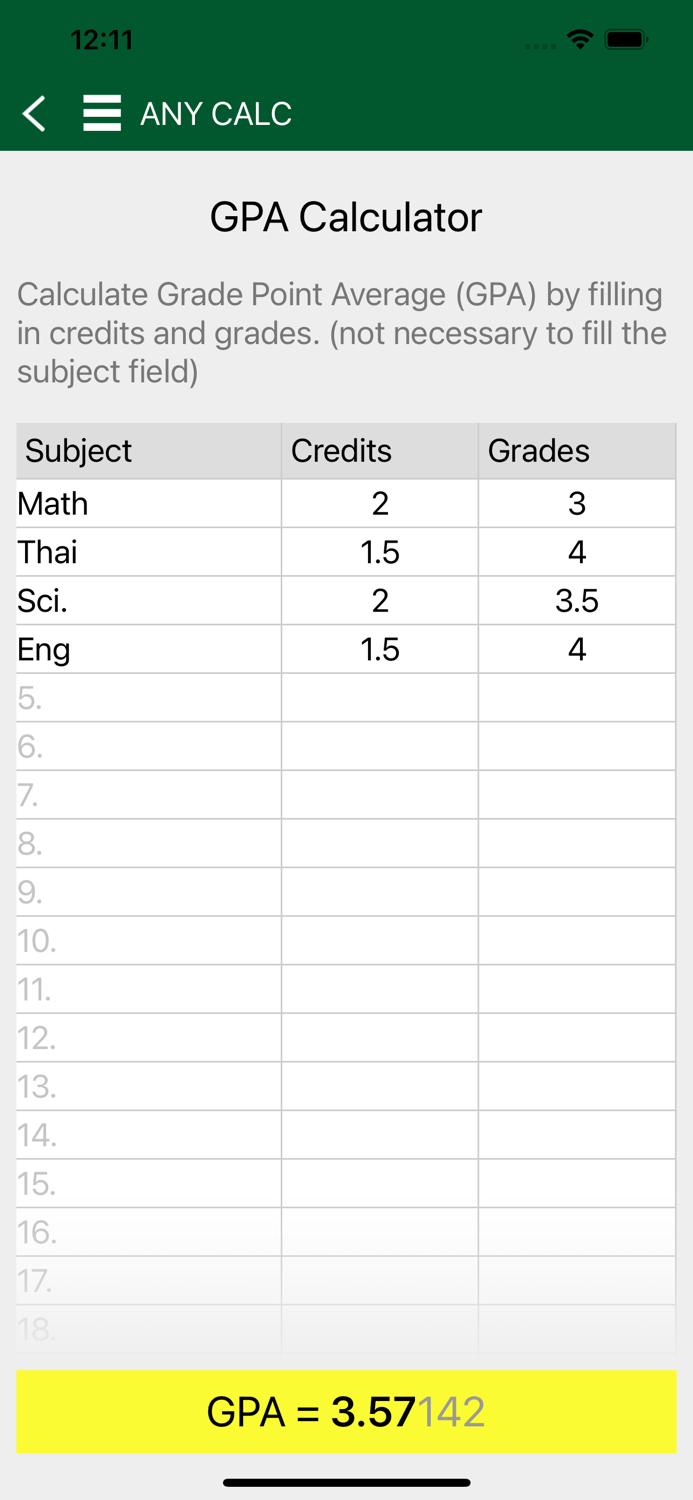Viewport: 693px width, 1500px height.
Task: Open the hamburger navigation menu
Action: 101,113
